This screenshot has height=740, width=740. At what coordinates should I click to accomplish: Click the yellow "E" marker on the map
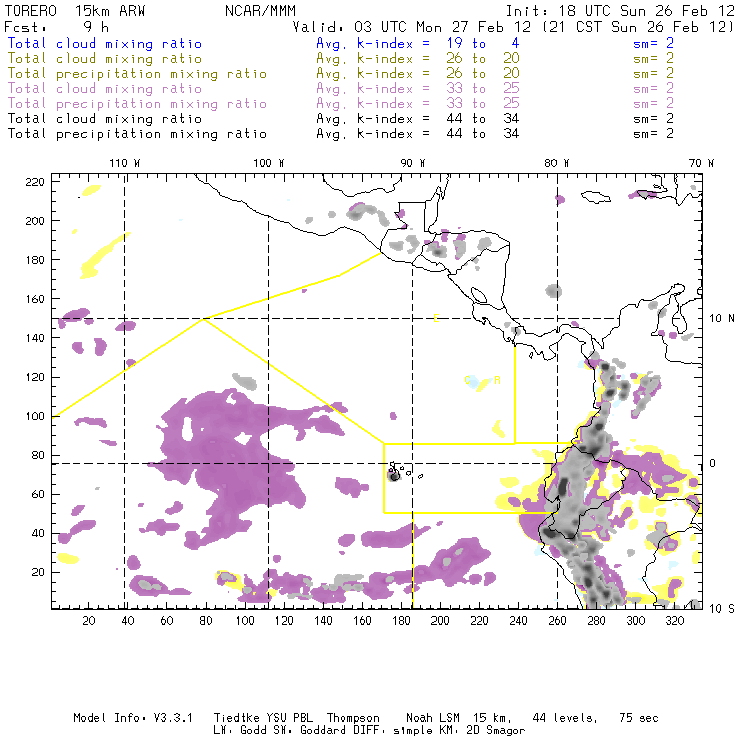(x=437, y=319)
